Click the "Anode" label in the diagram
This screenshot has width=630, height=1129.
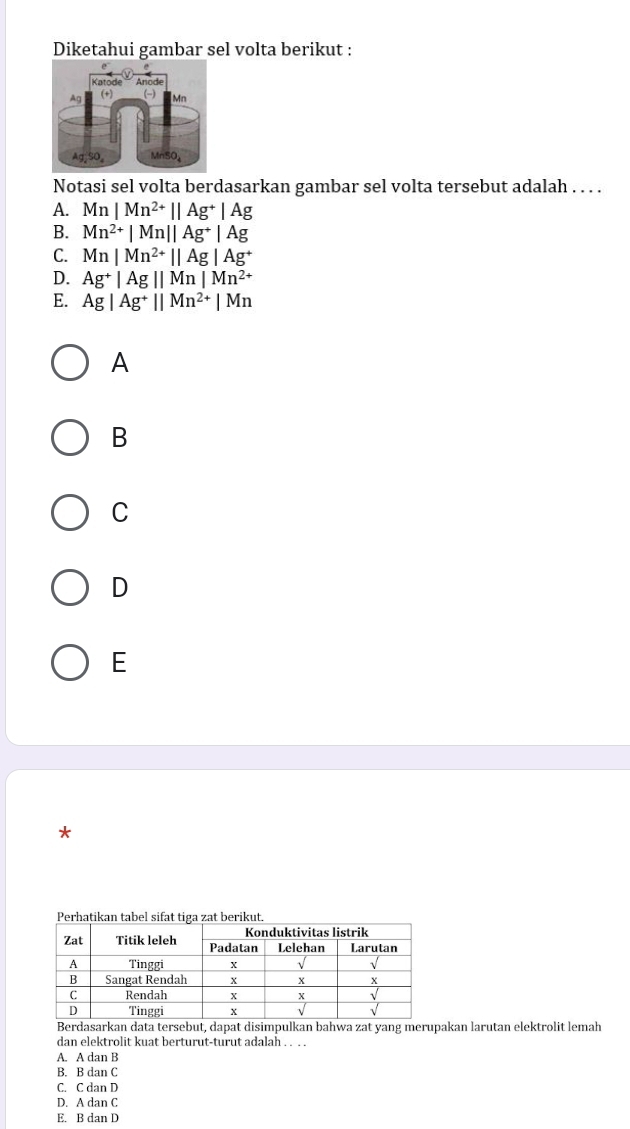(x=150, y=80)
